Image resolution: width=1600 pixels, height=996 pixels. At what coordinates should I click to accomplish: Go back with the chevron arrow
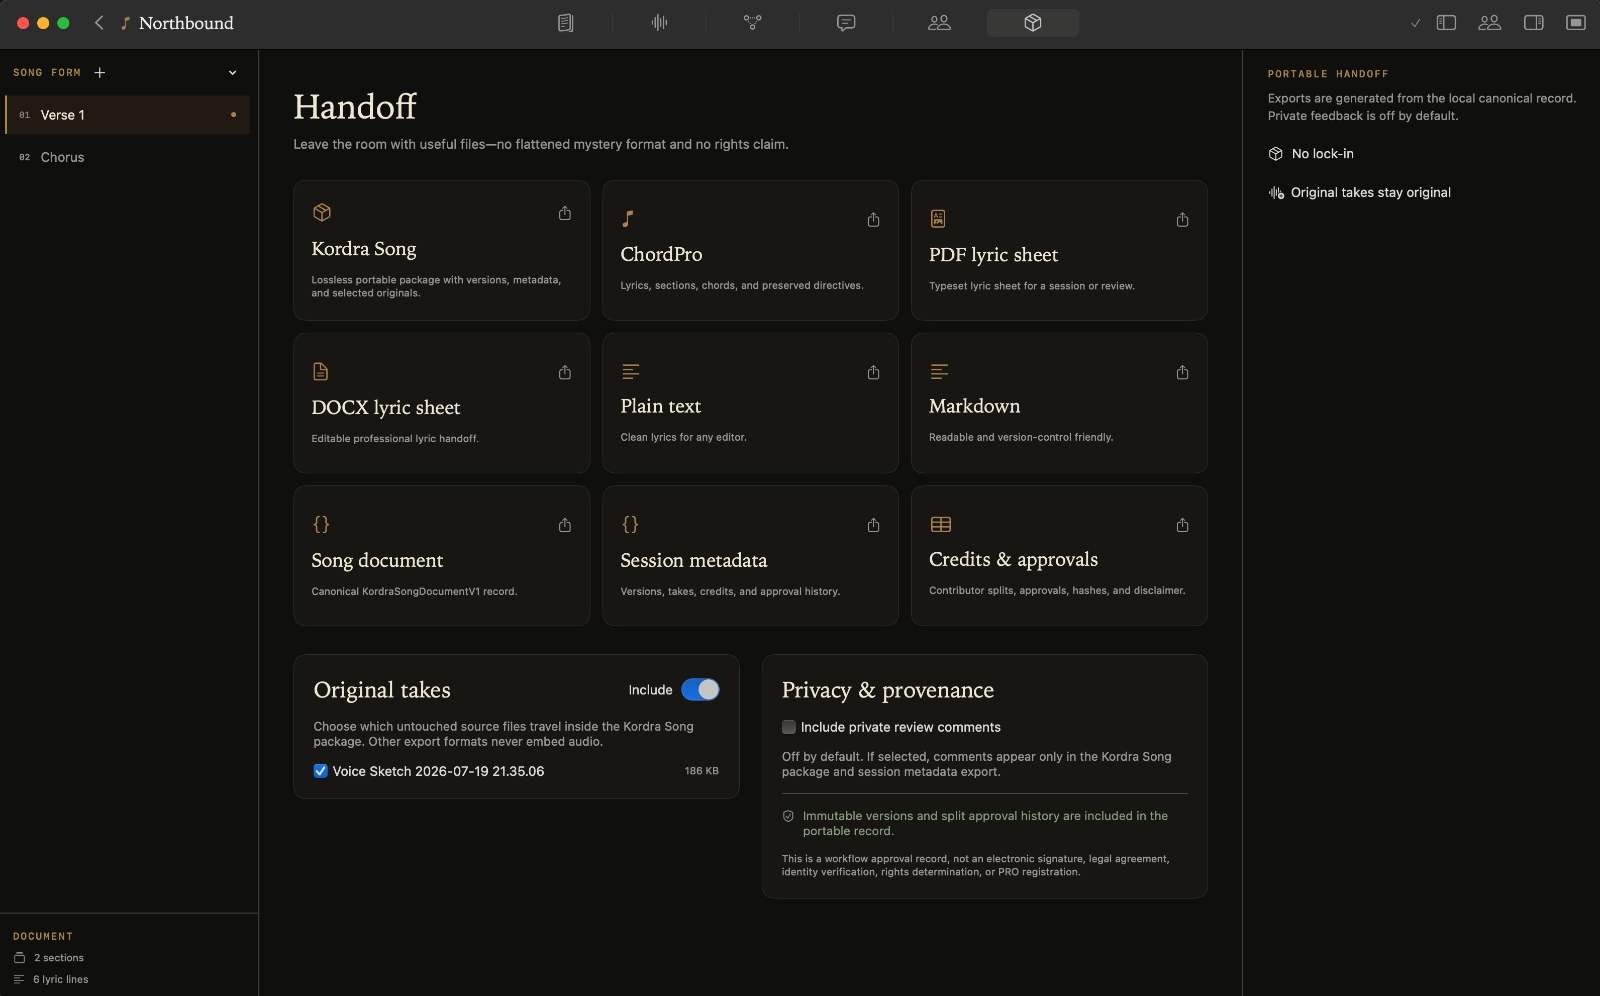(x=99, y=22)
